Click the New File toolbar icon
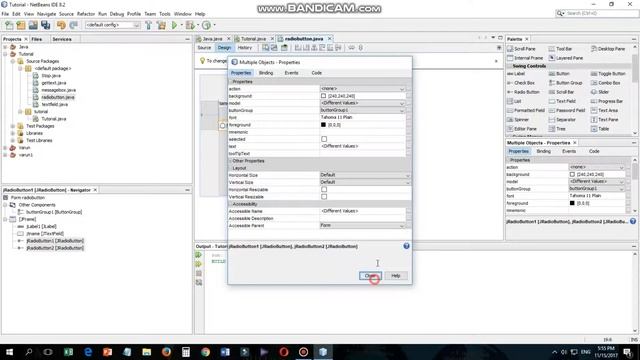 9,25
